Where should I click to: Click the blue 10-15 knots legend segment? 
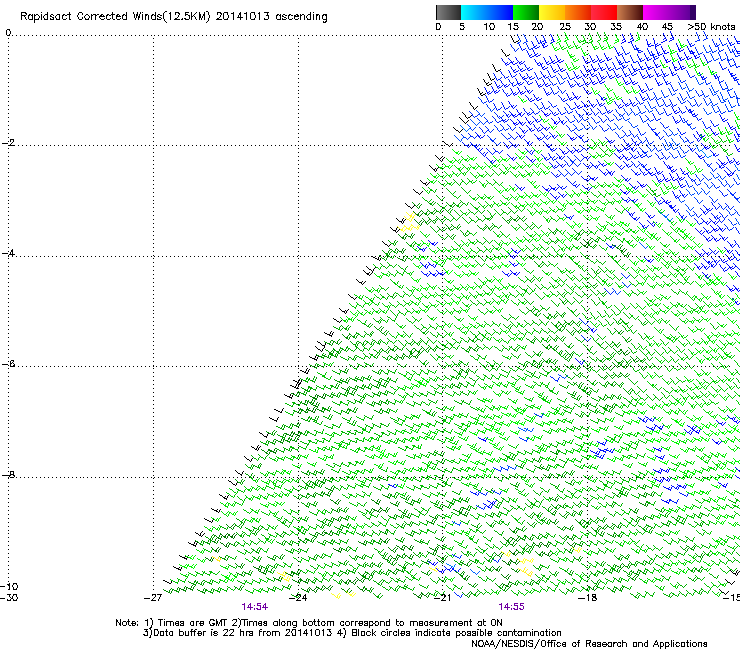click(500, 12)
